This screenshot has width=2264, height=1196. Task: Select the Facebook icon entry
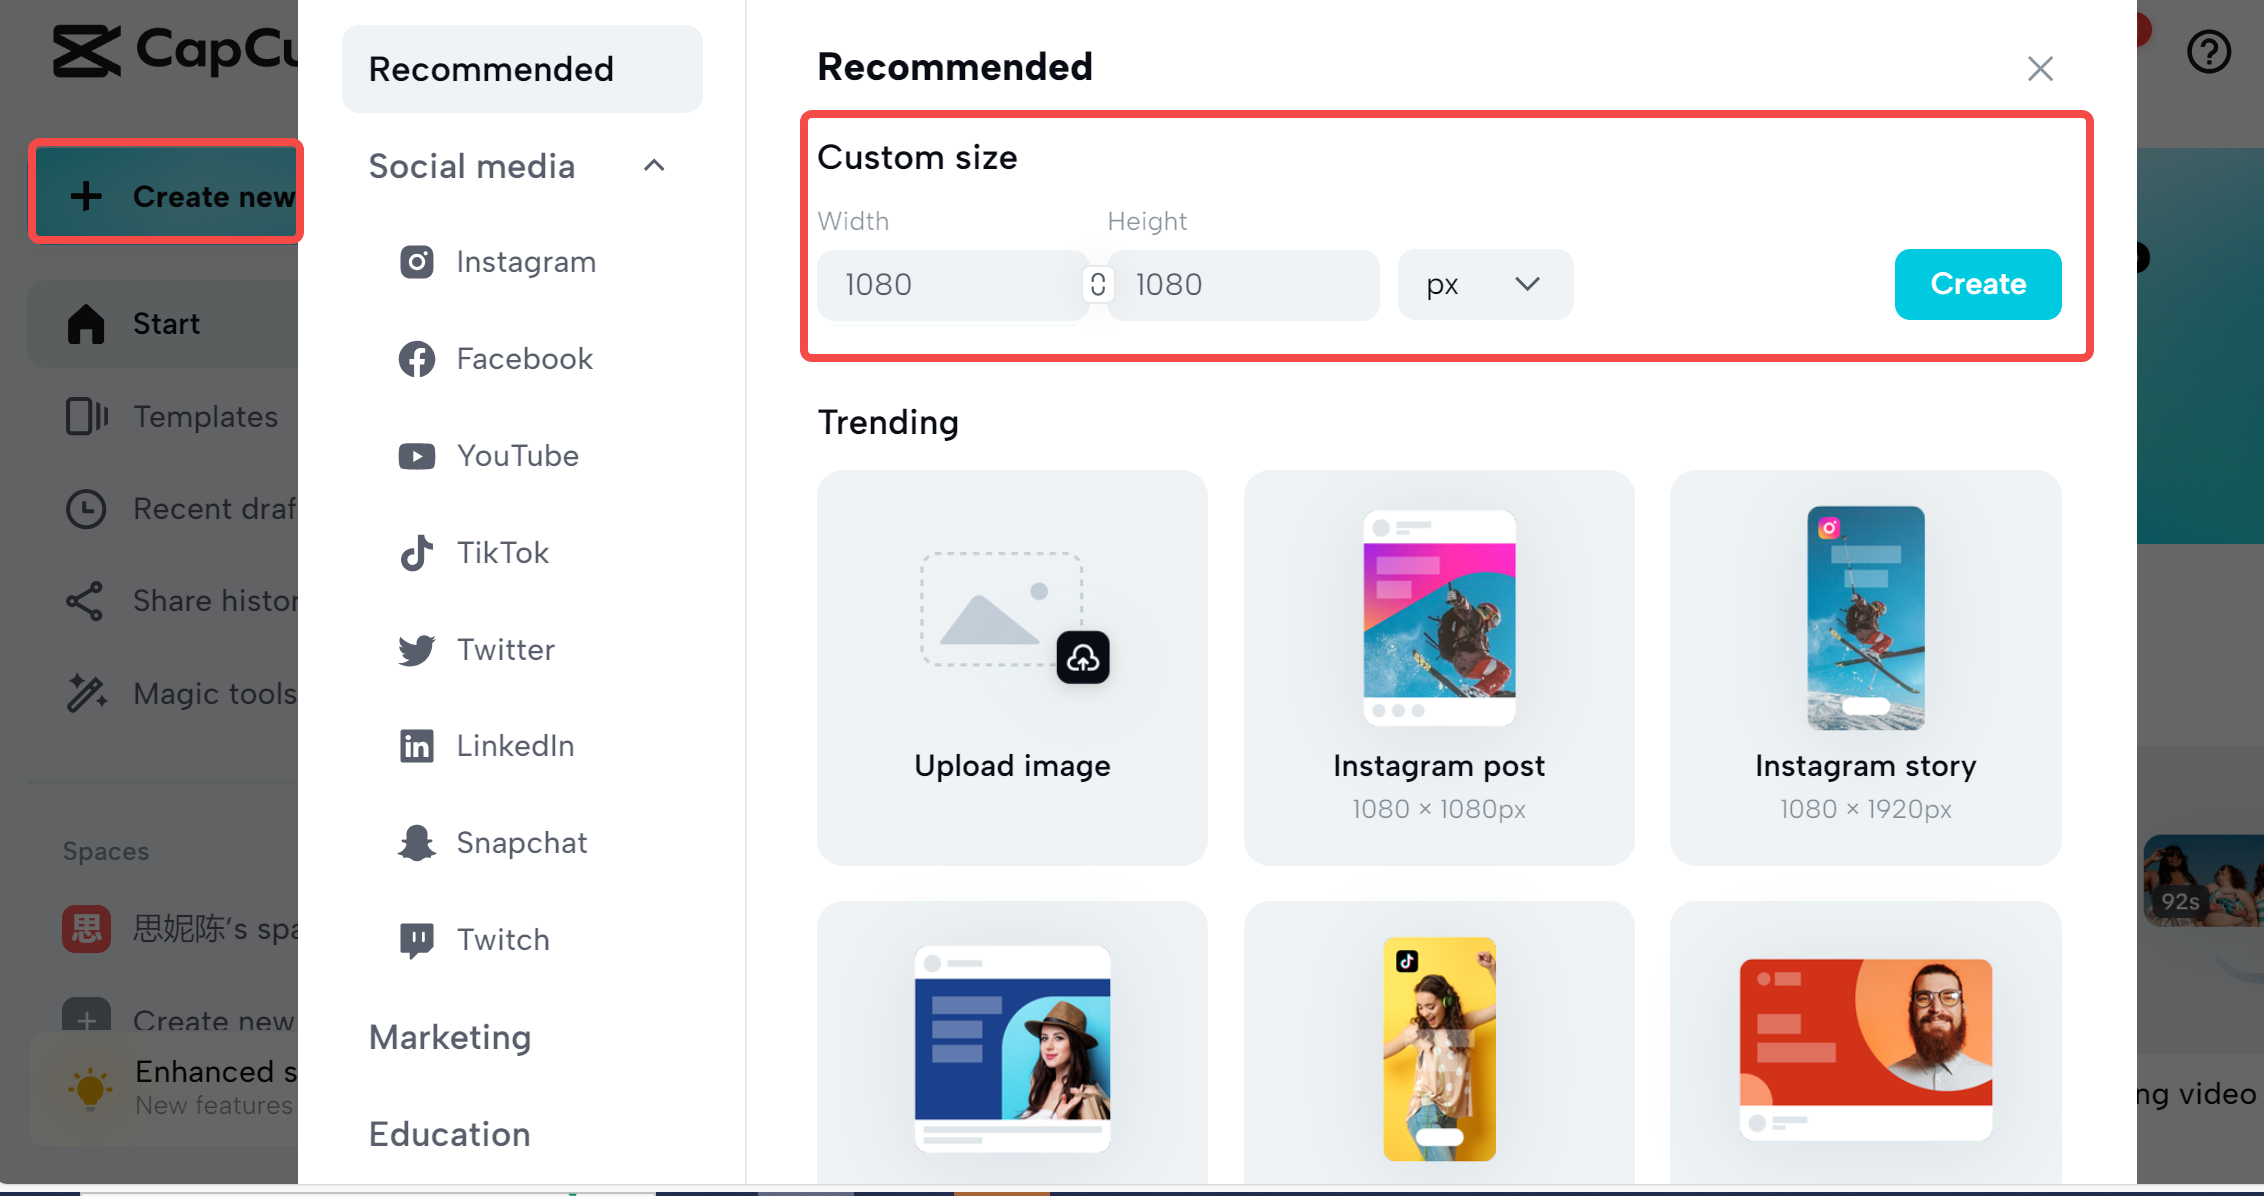pyautogui.click(x=417, y=359)
